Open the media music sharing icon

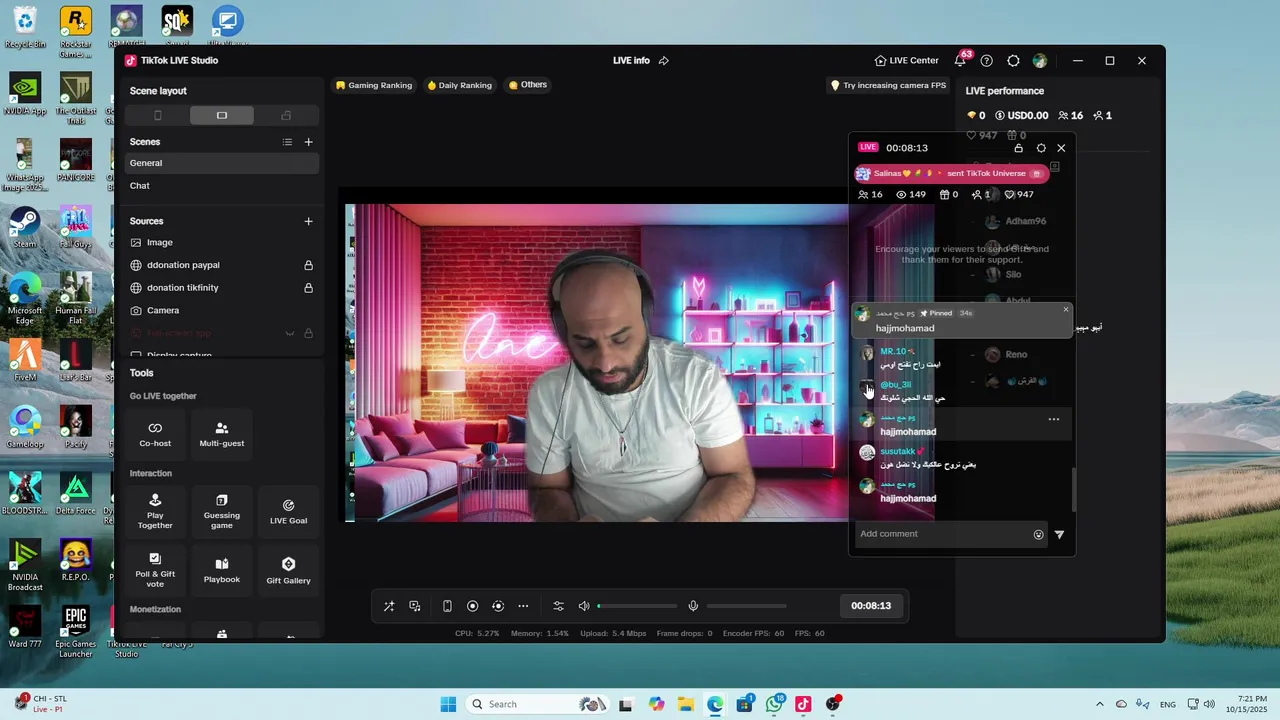[415, 606]
